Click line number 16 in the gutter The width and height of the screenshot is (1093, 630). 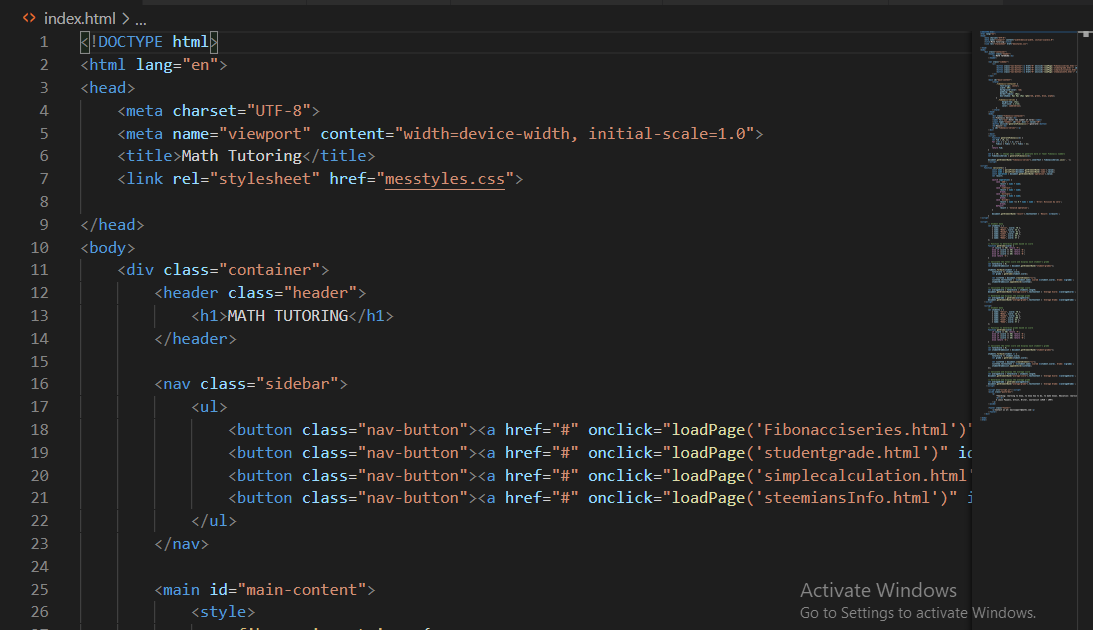40,384
